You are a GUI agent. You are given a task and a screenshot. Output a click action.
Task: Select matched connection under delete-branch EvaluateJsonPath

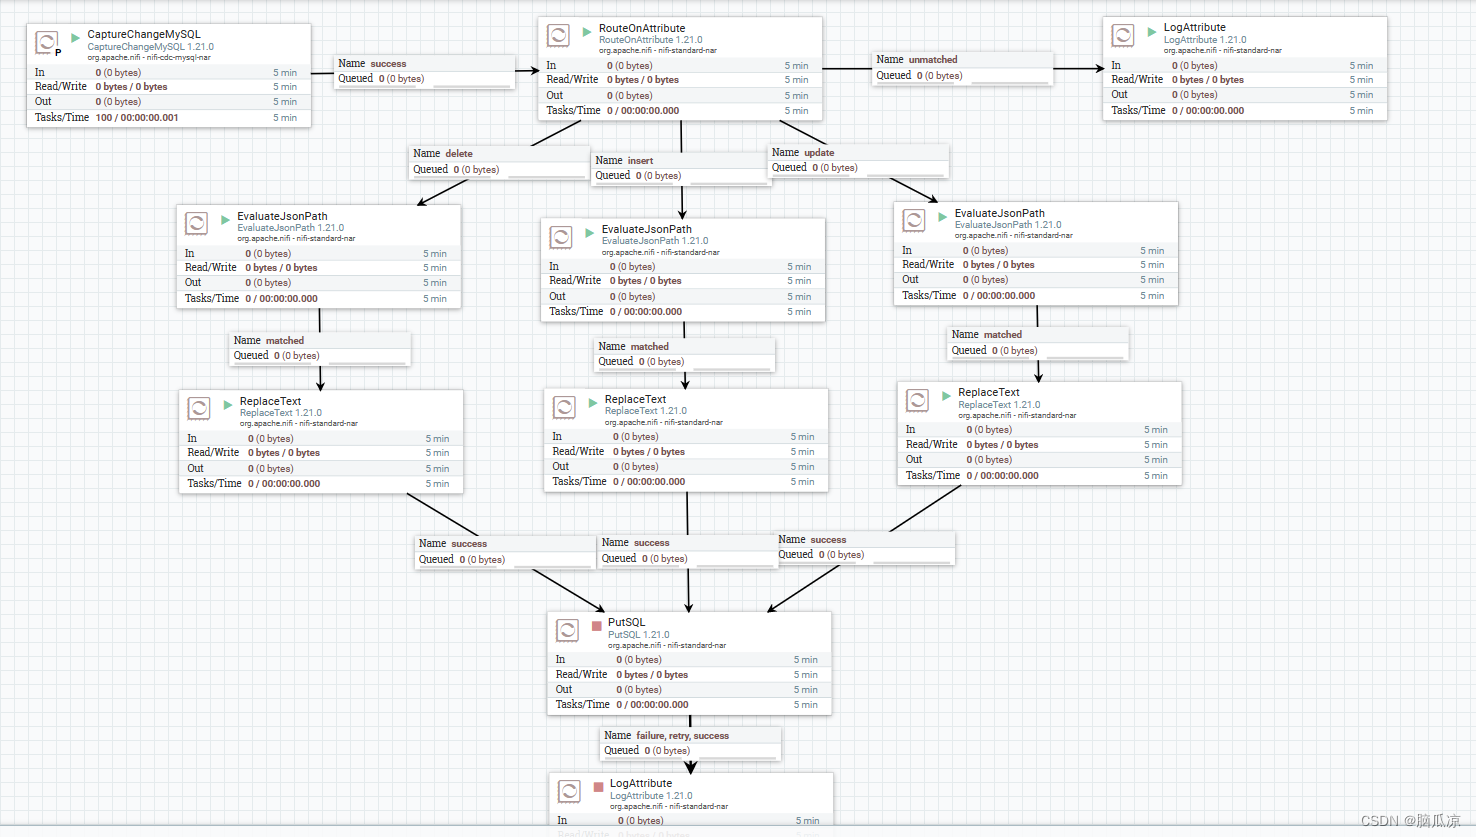(320, 348)
